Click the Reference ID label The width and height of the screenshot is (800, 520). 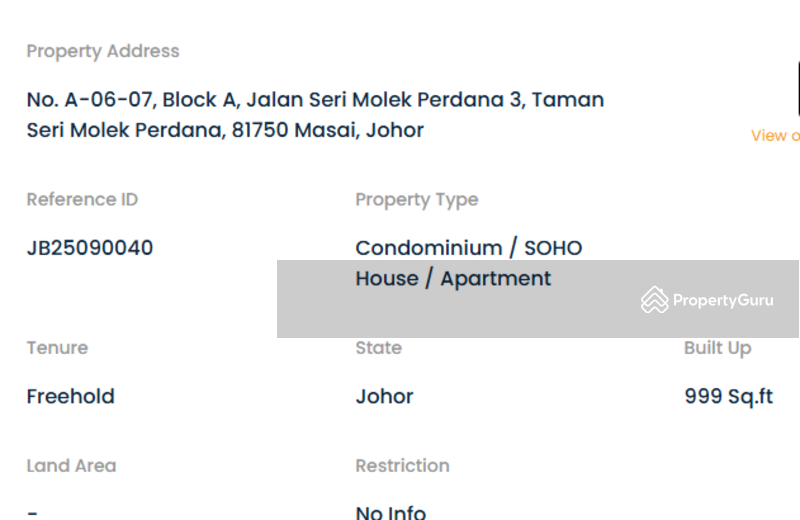click(x=82, y=199)
